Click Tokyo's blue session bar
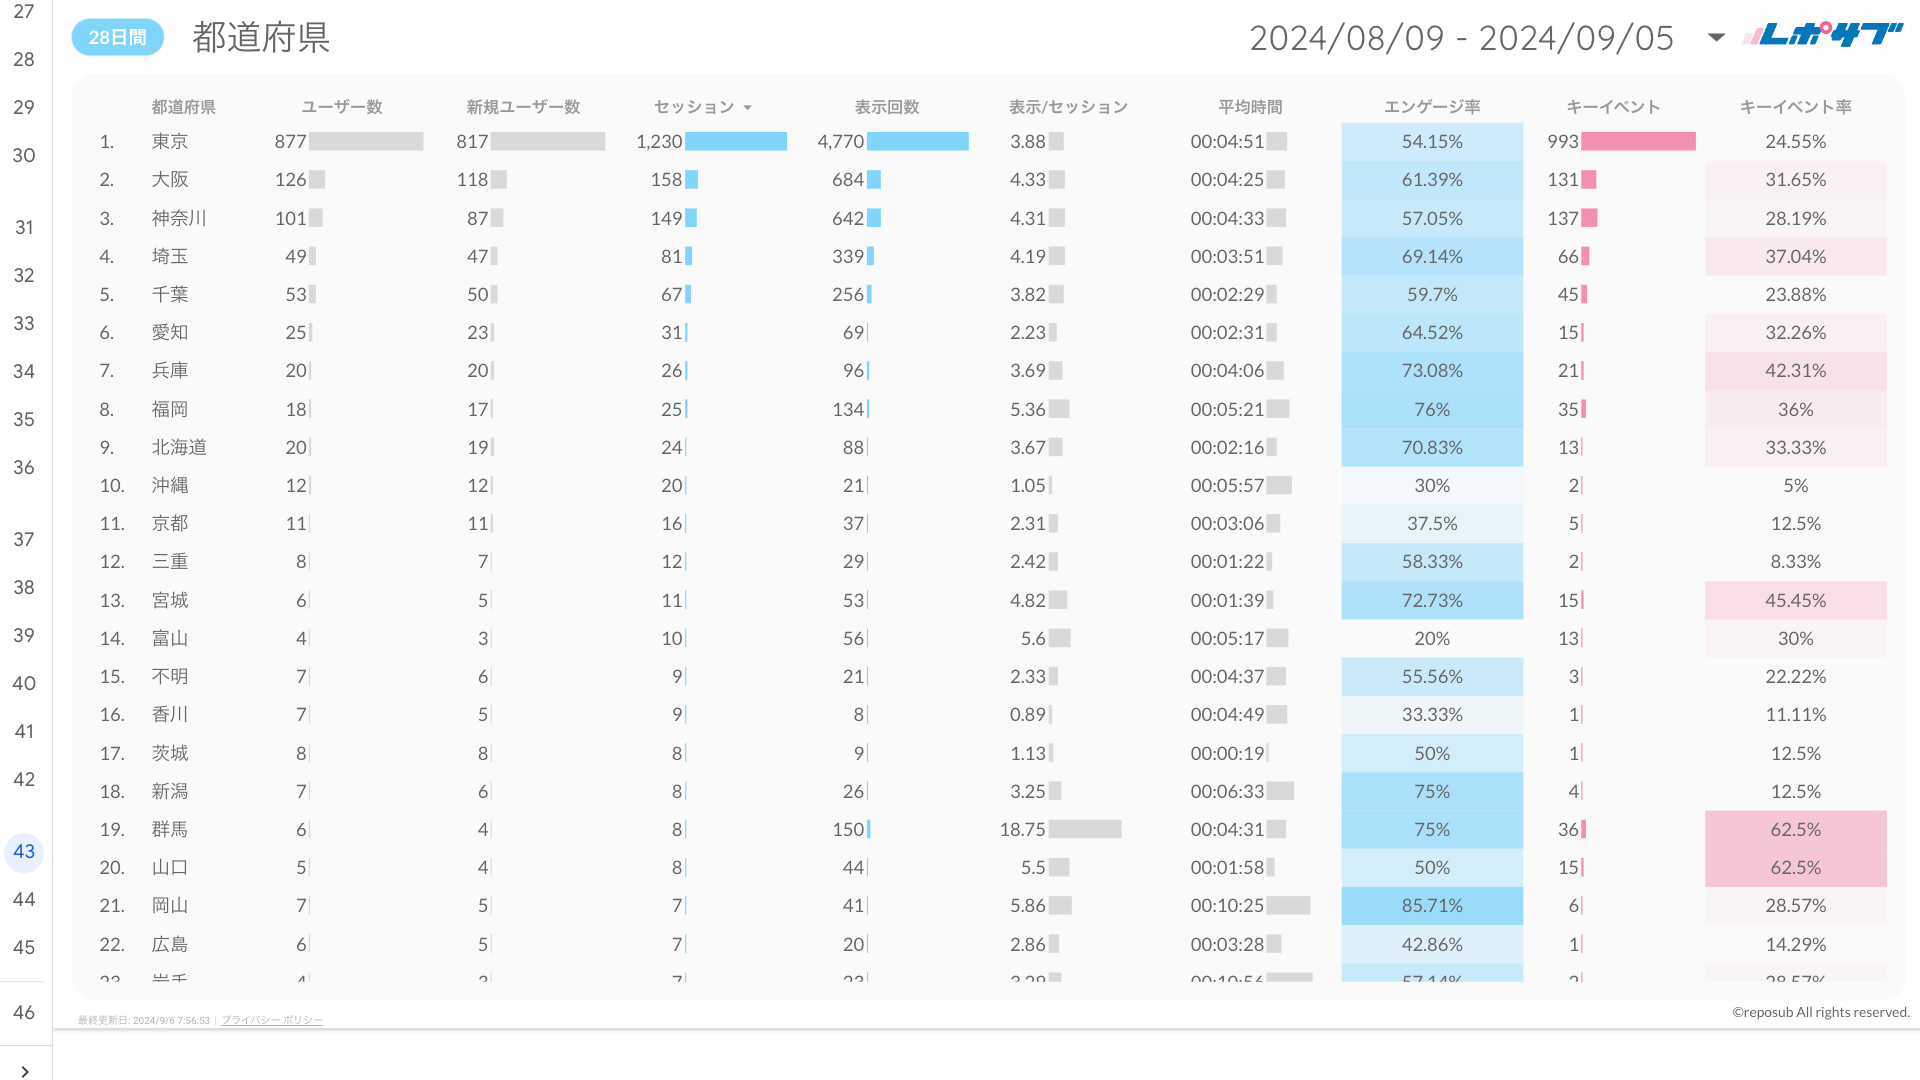The height and width of the screenshot is (1080, 1920). pos(735,142)
